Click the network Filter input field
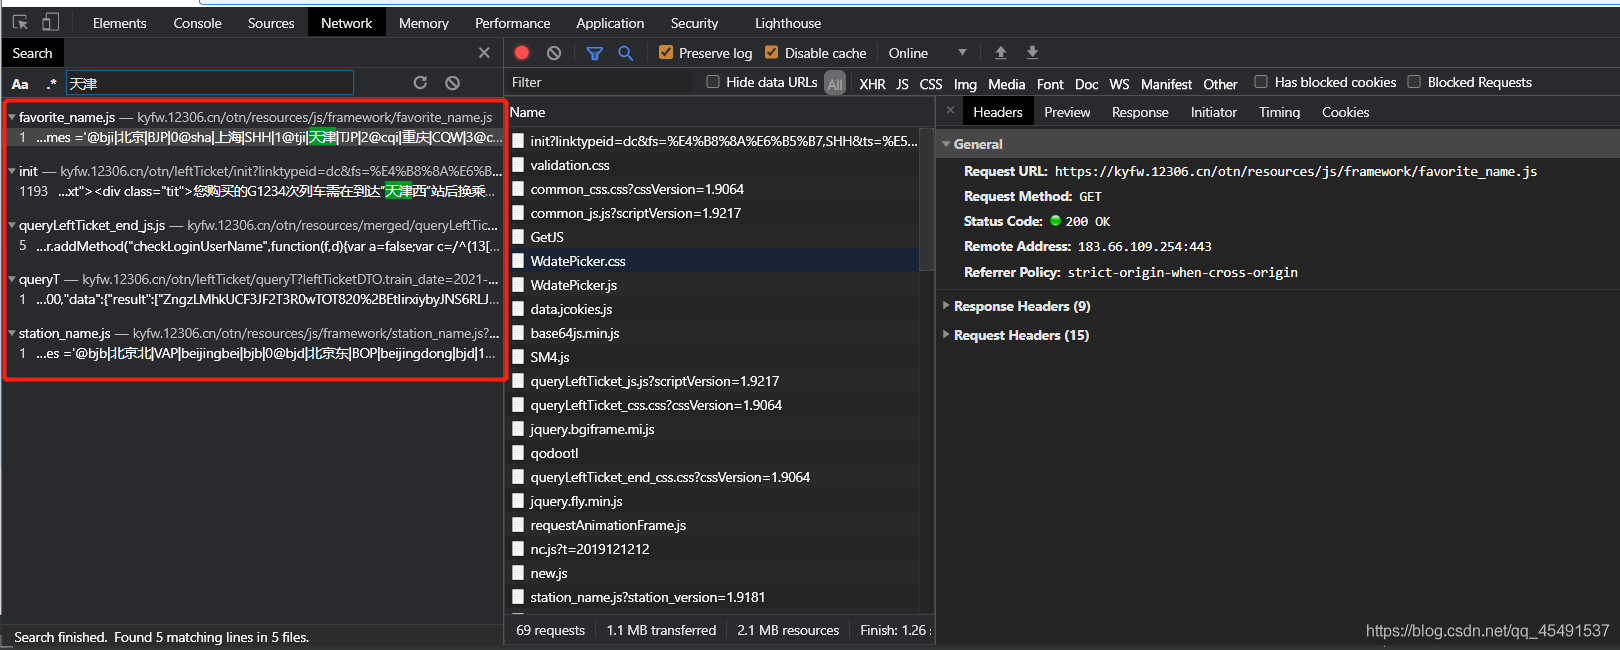Screen dimensions: 1620x650 click(599, 82)
